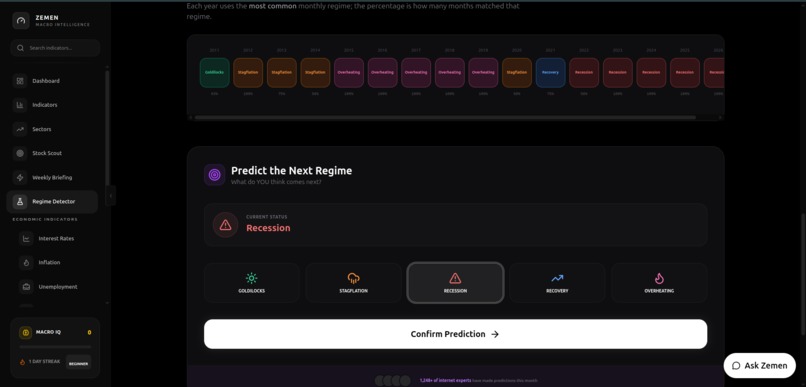The width and height of the screenshot is (806, 387).
Task: Click the '1 DAY STREAK' text
Action: 44,362
